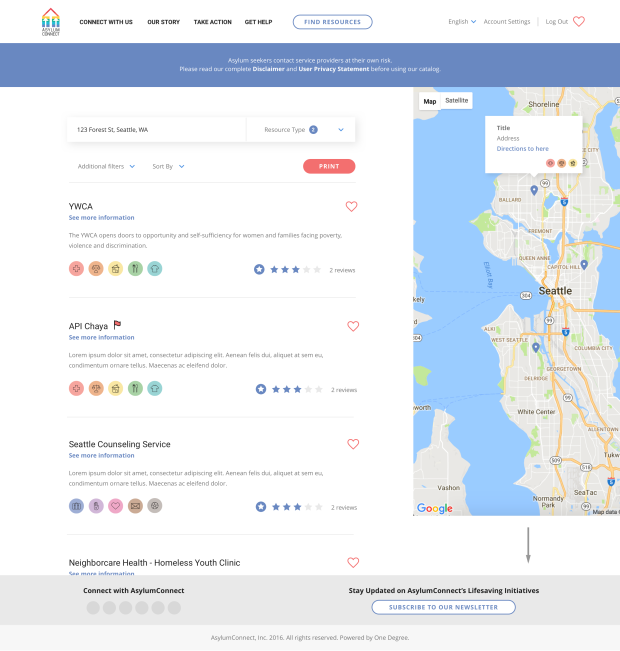Expand Additional filters
The width and height of the screenshot is (620, 651).
[x=106, y=166]
